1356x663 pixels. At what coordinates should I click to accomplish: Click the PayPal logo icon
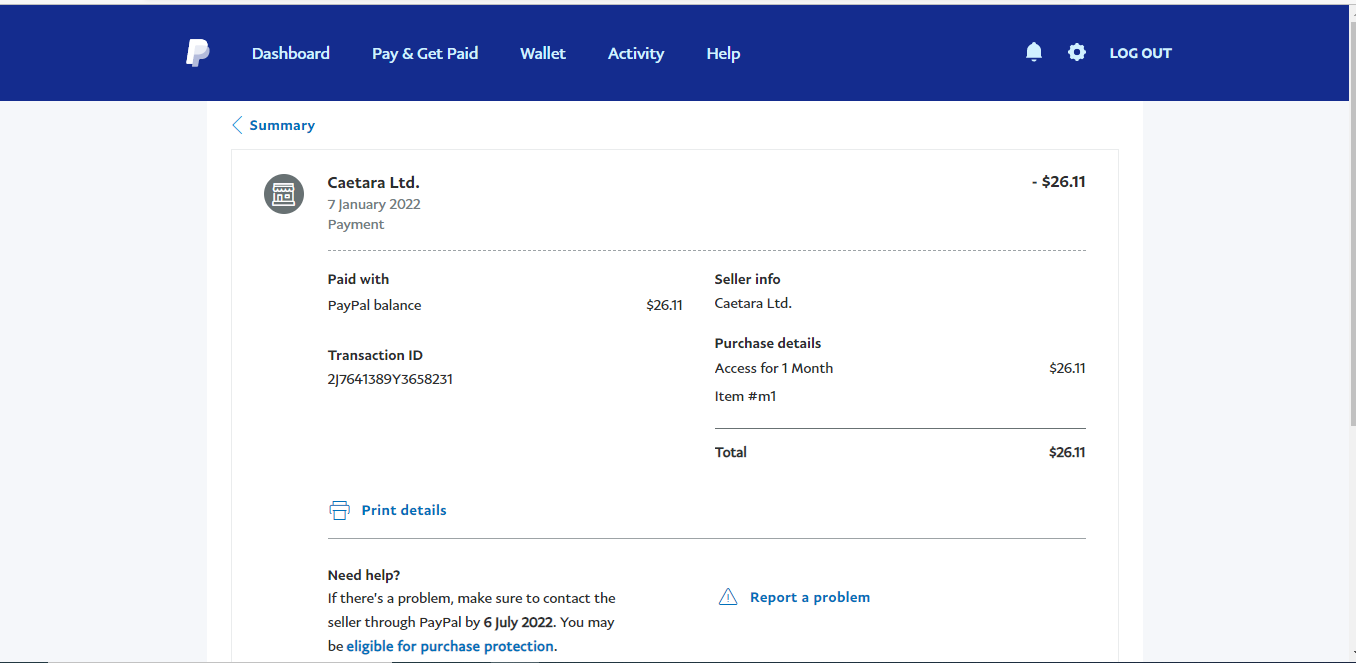tap(198, 53)
